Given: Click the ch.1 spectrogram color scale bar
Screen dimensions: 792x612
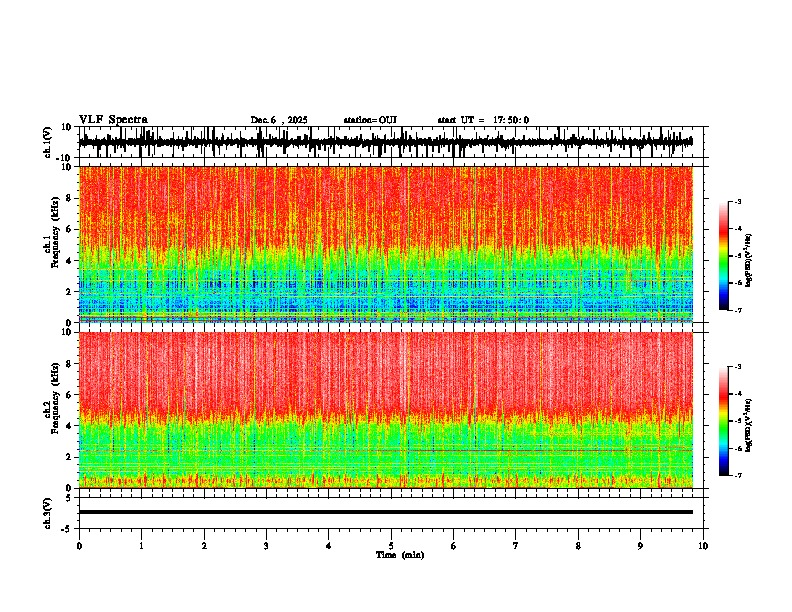Looking at the screenshot, I should (723, 256).
